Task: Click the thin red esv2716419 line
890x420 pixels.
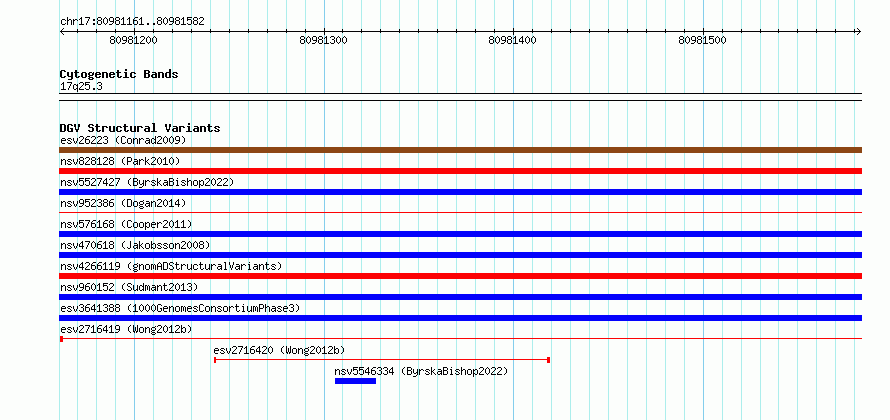Action: tap(460, 339)
